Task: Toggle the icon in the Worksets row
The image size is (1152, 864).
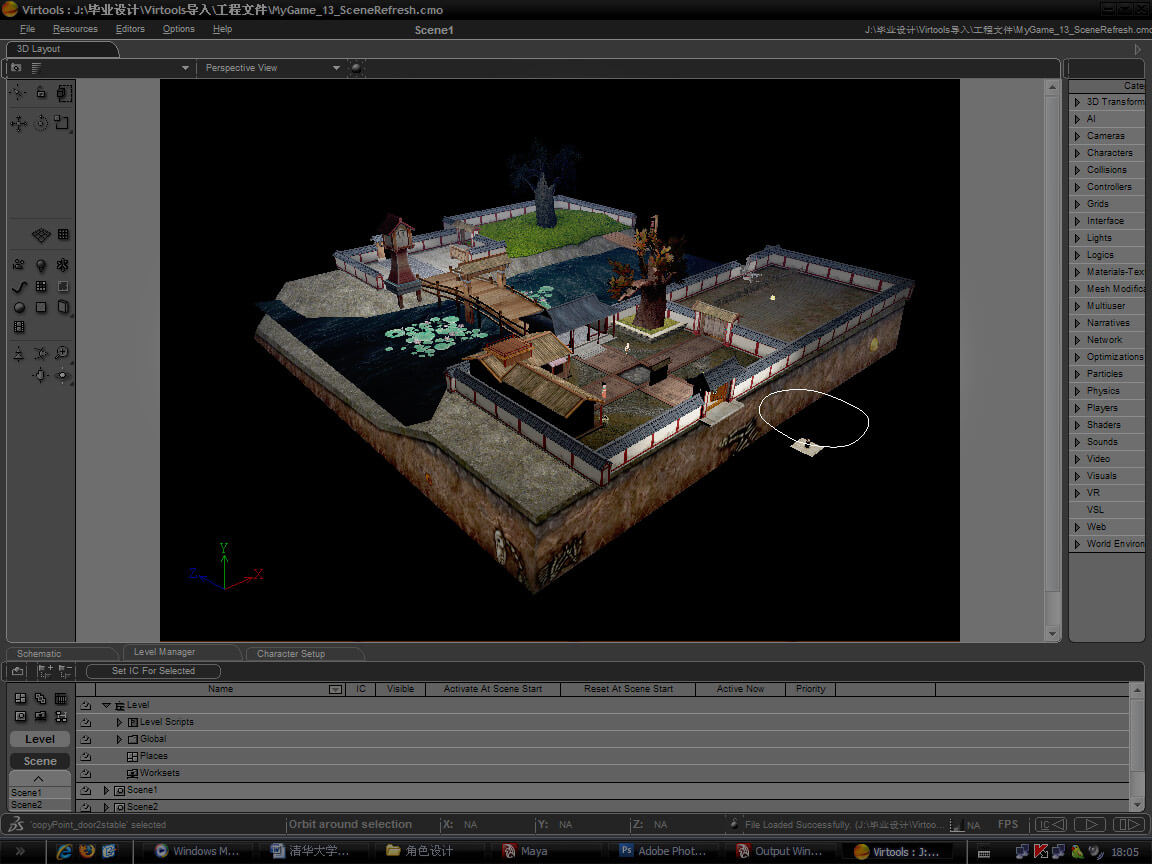Action: point(86,774)
